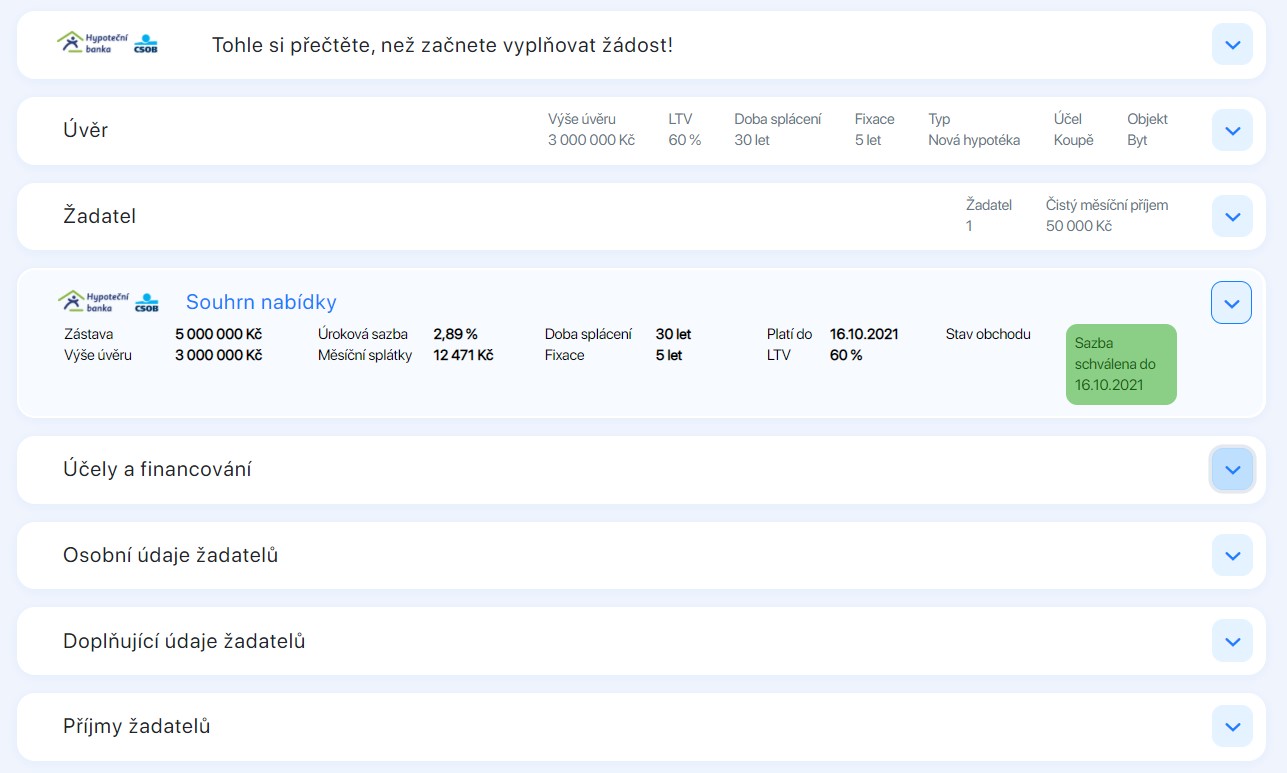Open the Souhrn nabídky heading link
Viewport: 1287px width, 773px height.
261,302
